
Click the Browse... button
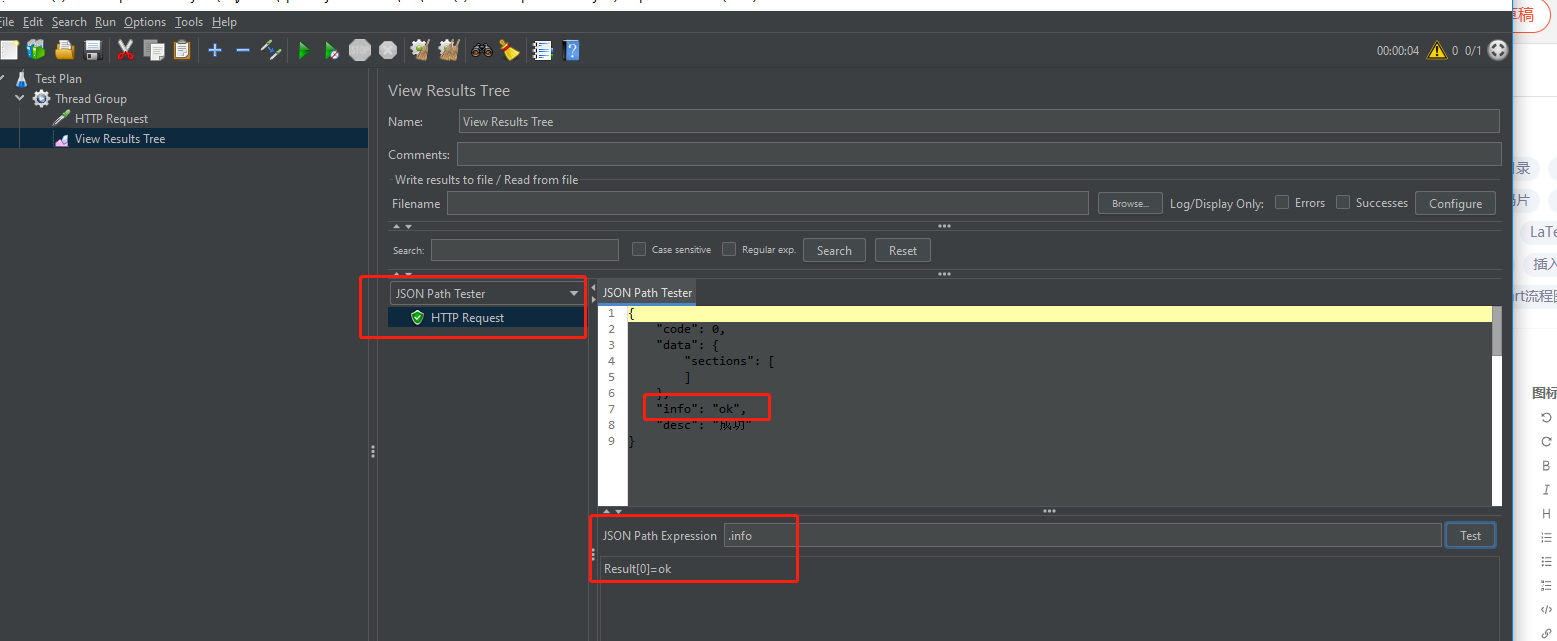1130,203
